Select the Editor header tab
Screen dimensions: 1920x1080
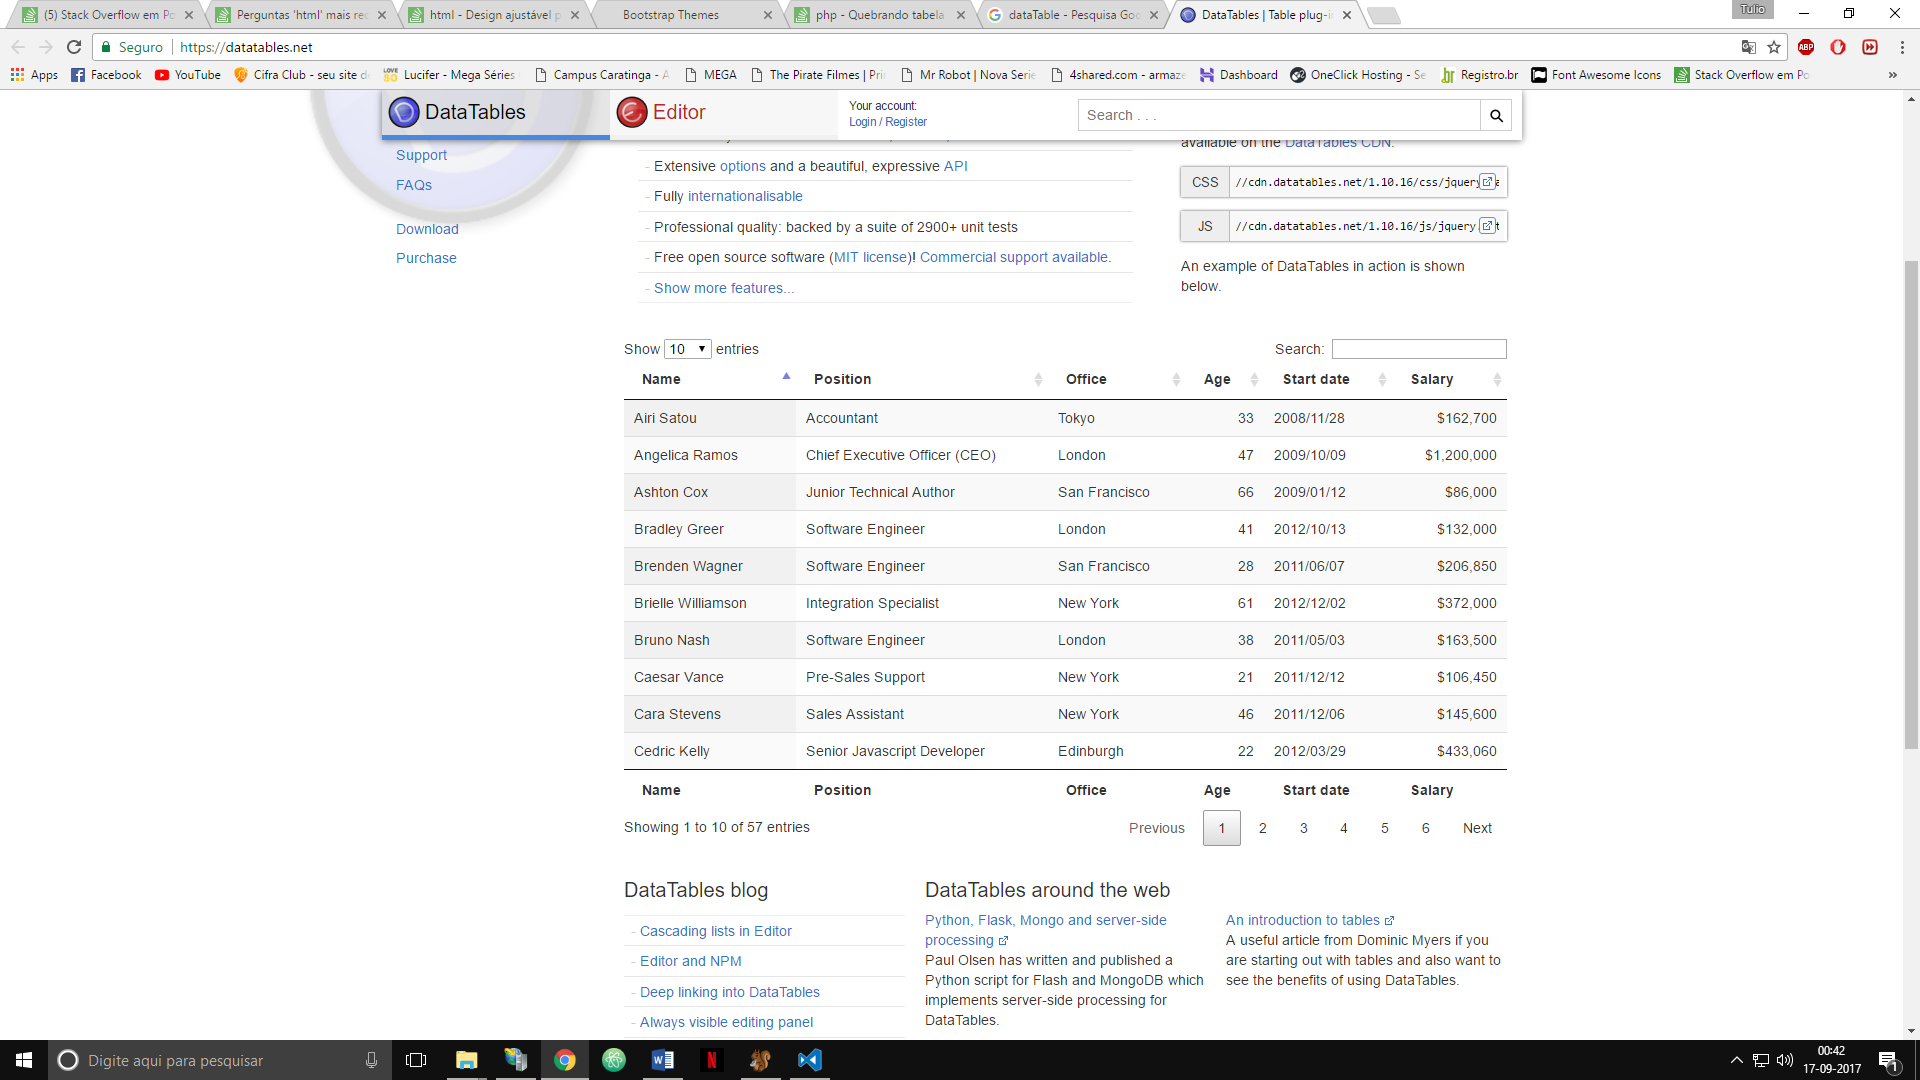(x=724, y=113)
